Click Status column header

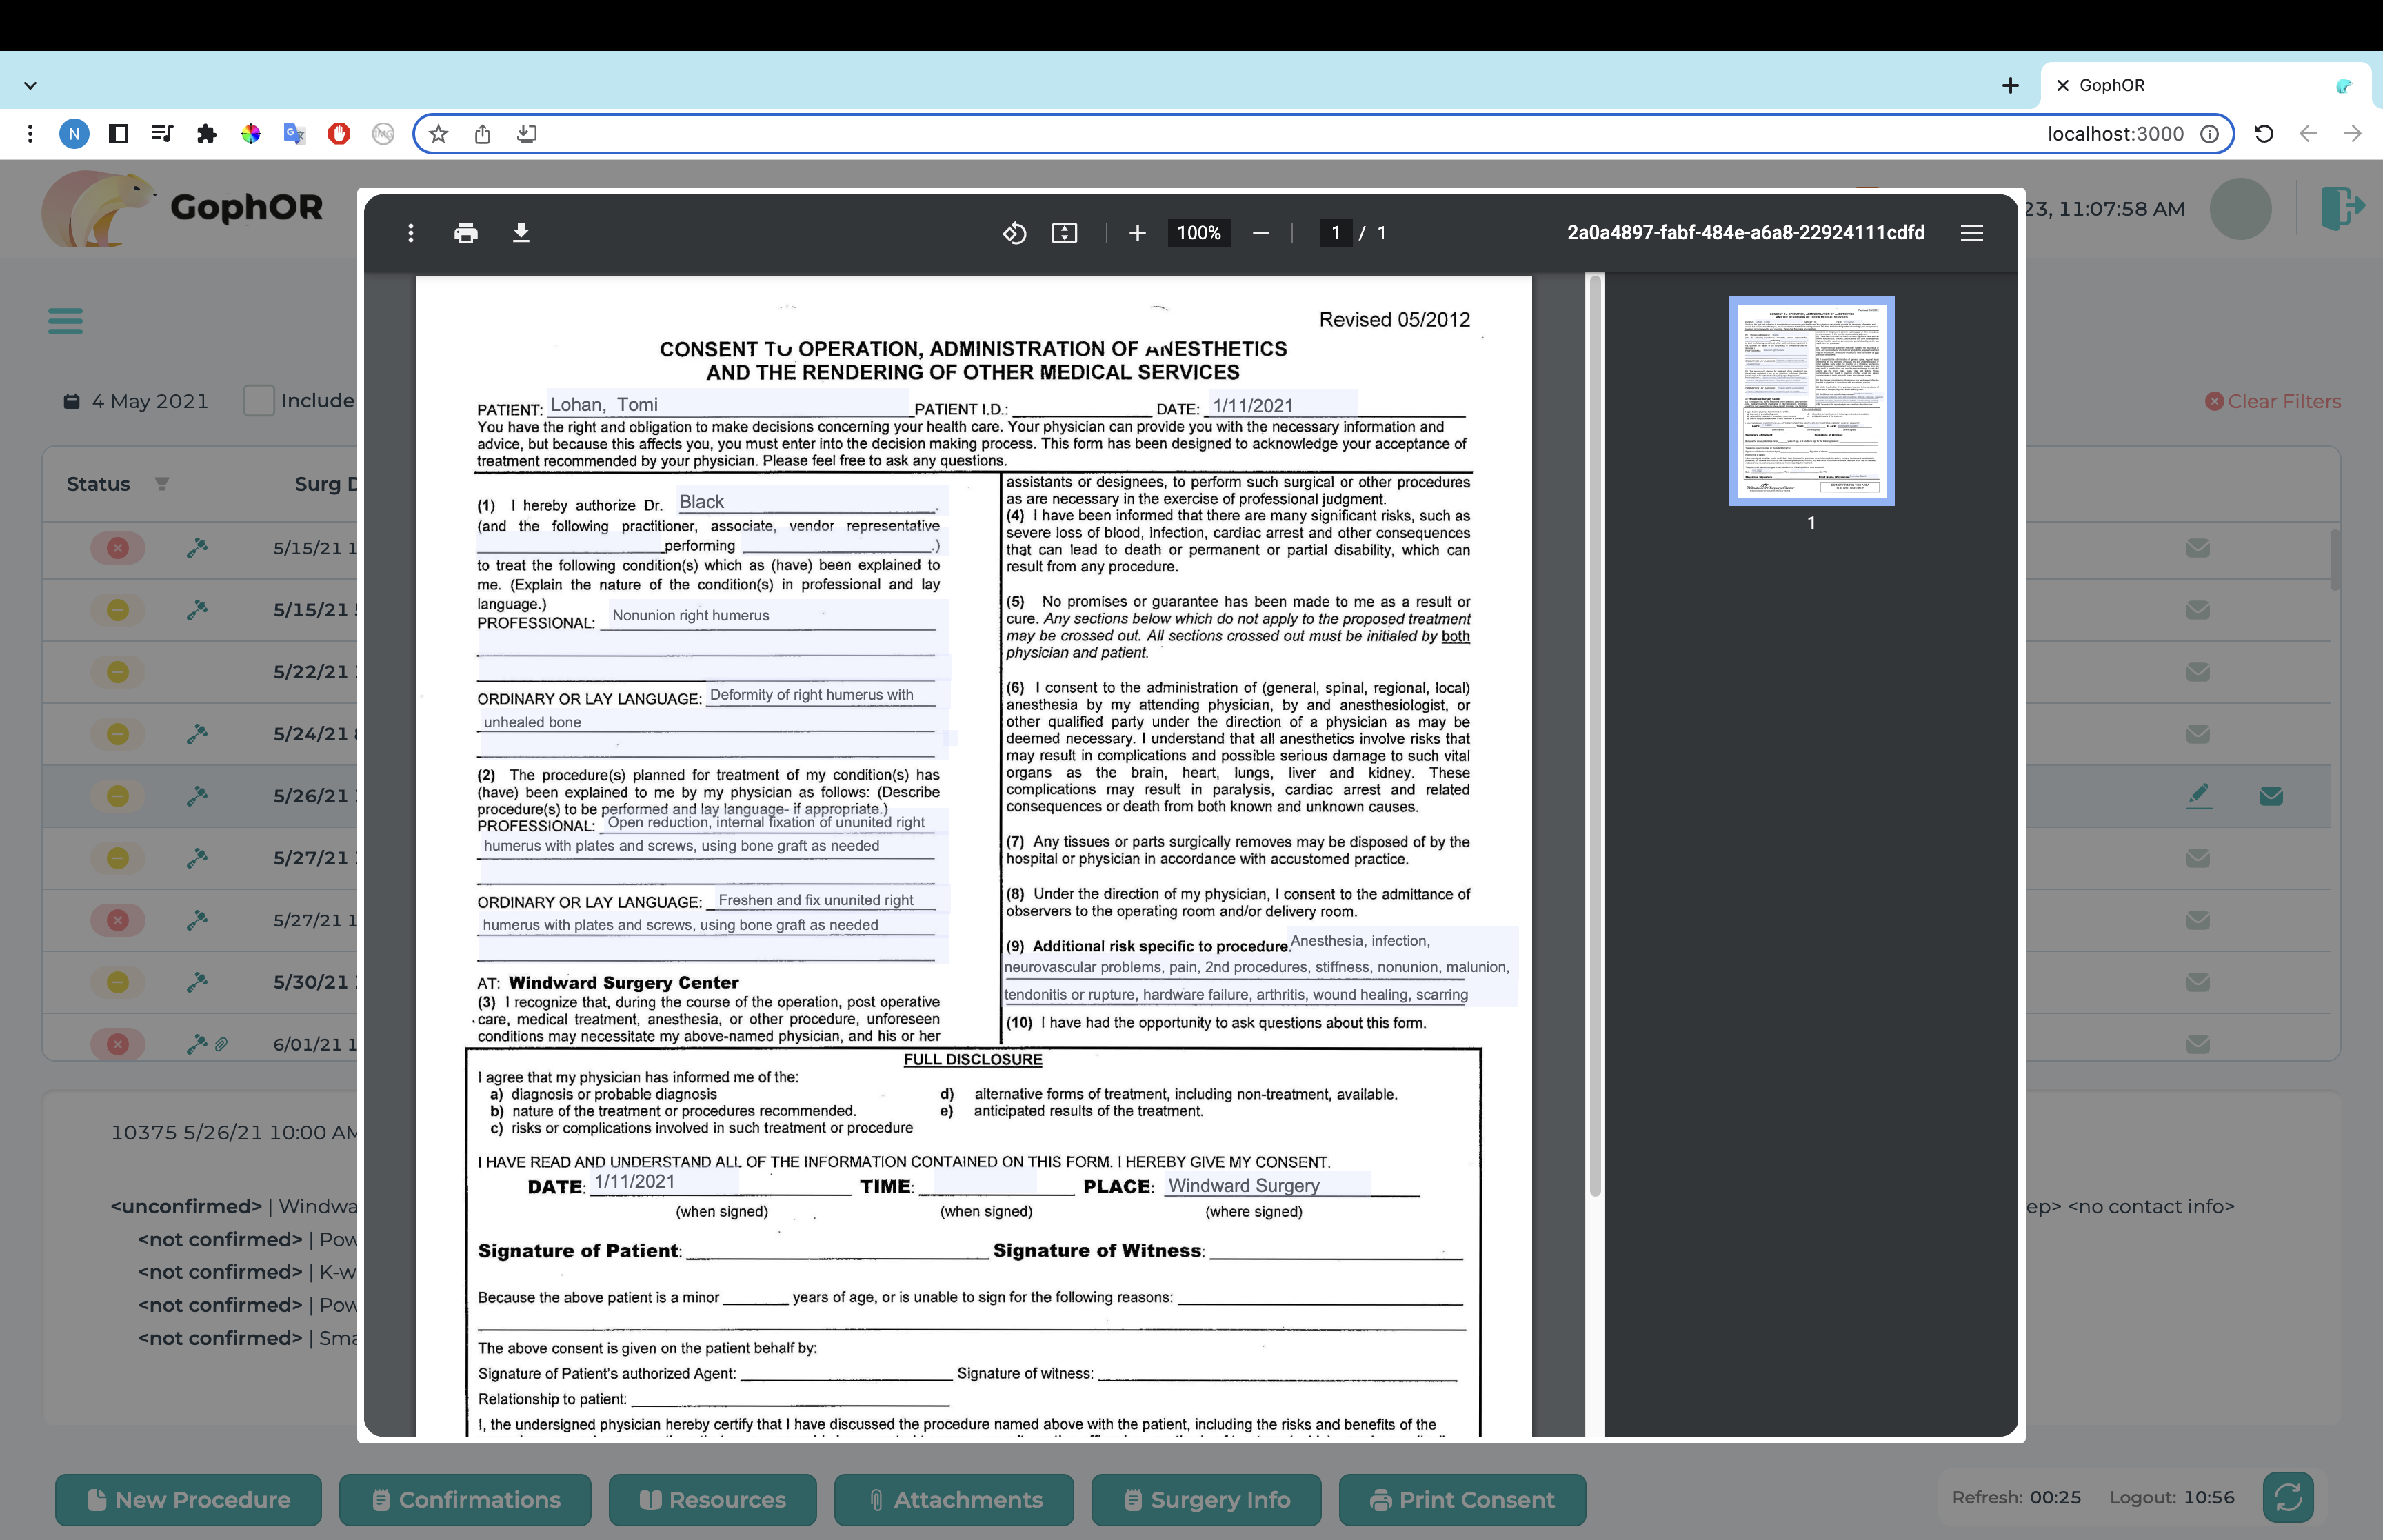[x=98, y=484]
